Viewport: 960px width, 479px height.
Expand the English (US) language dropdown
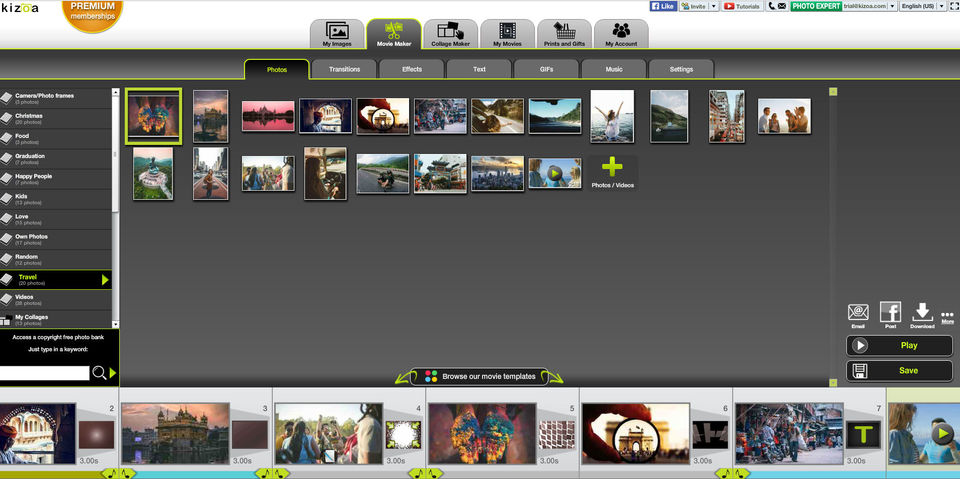(x=941, y=6)
